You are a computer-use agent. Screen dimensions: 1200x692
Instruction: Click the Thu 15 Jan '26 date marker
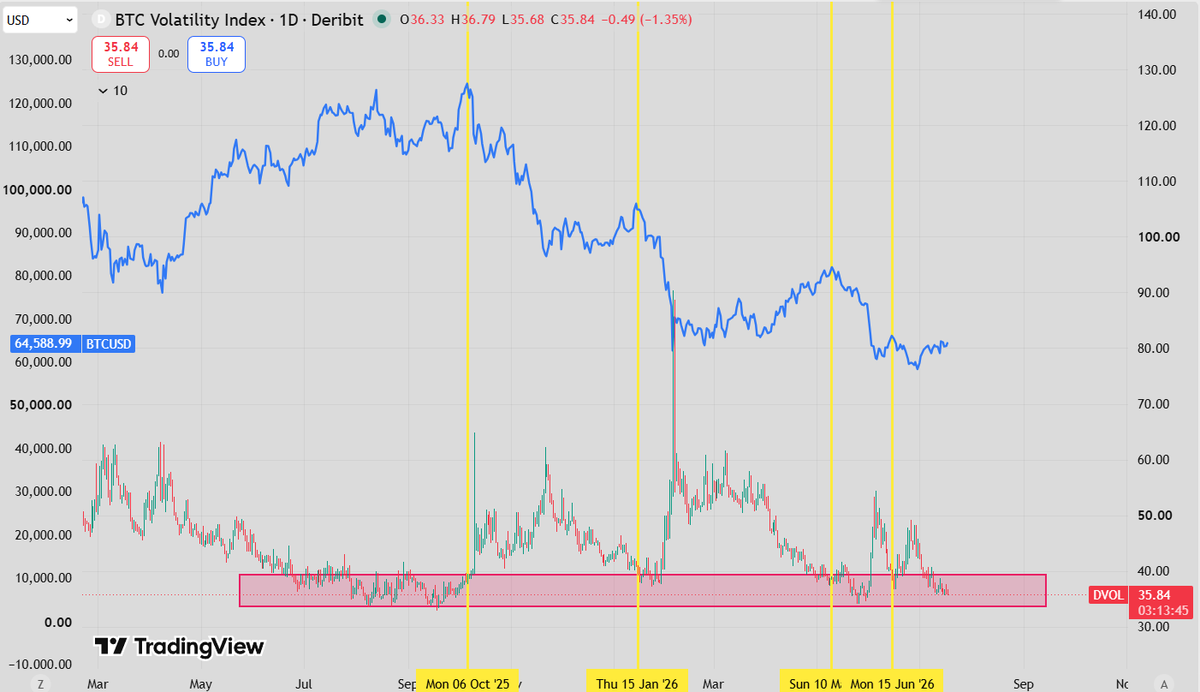[637, 683]
